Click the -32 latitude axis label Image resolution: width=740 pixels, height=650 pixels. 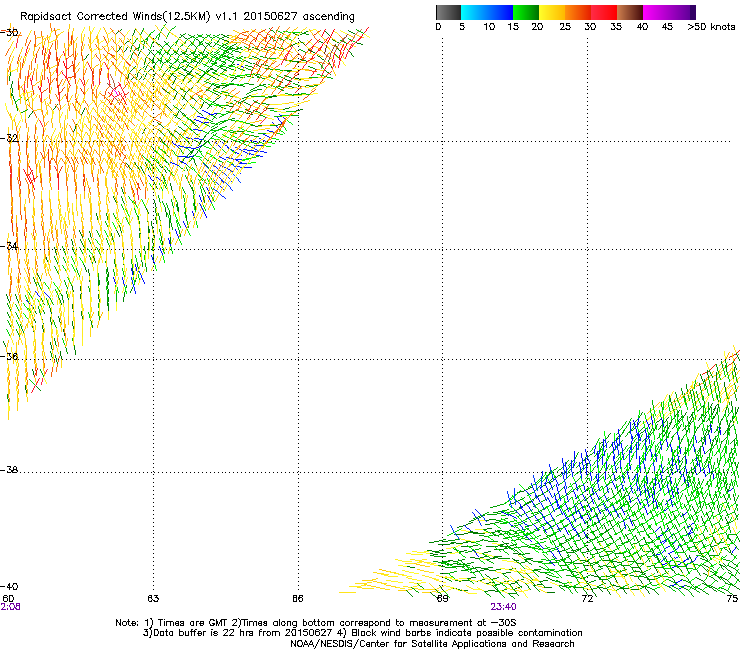9,138
